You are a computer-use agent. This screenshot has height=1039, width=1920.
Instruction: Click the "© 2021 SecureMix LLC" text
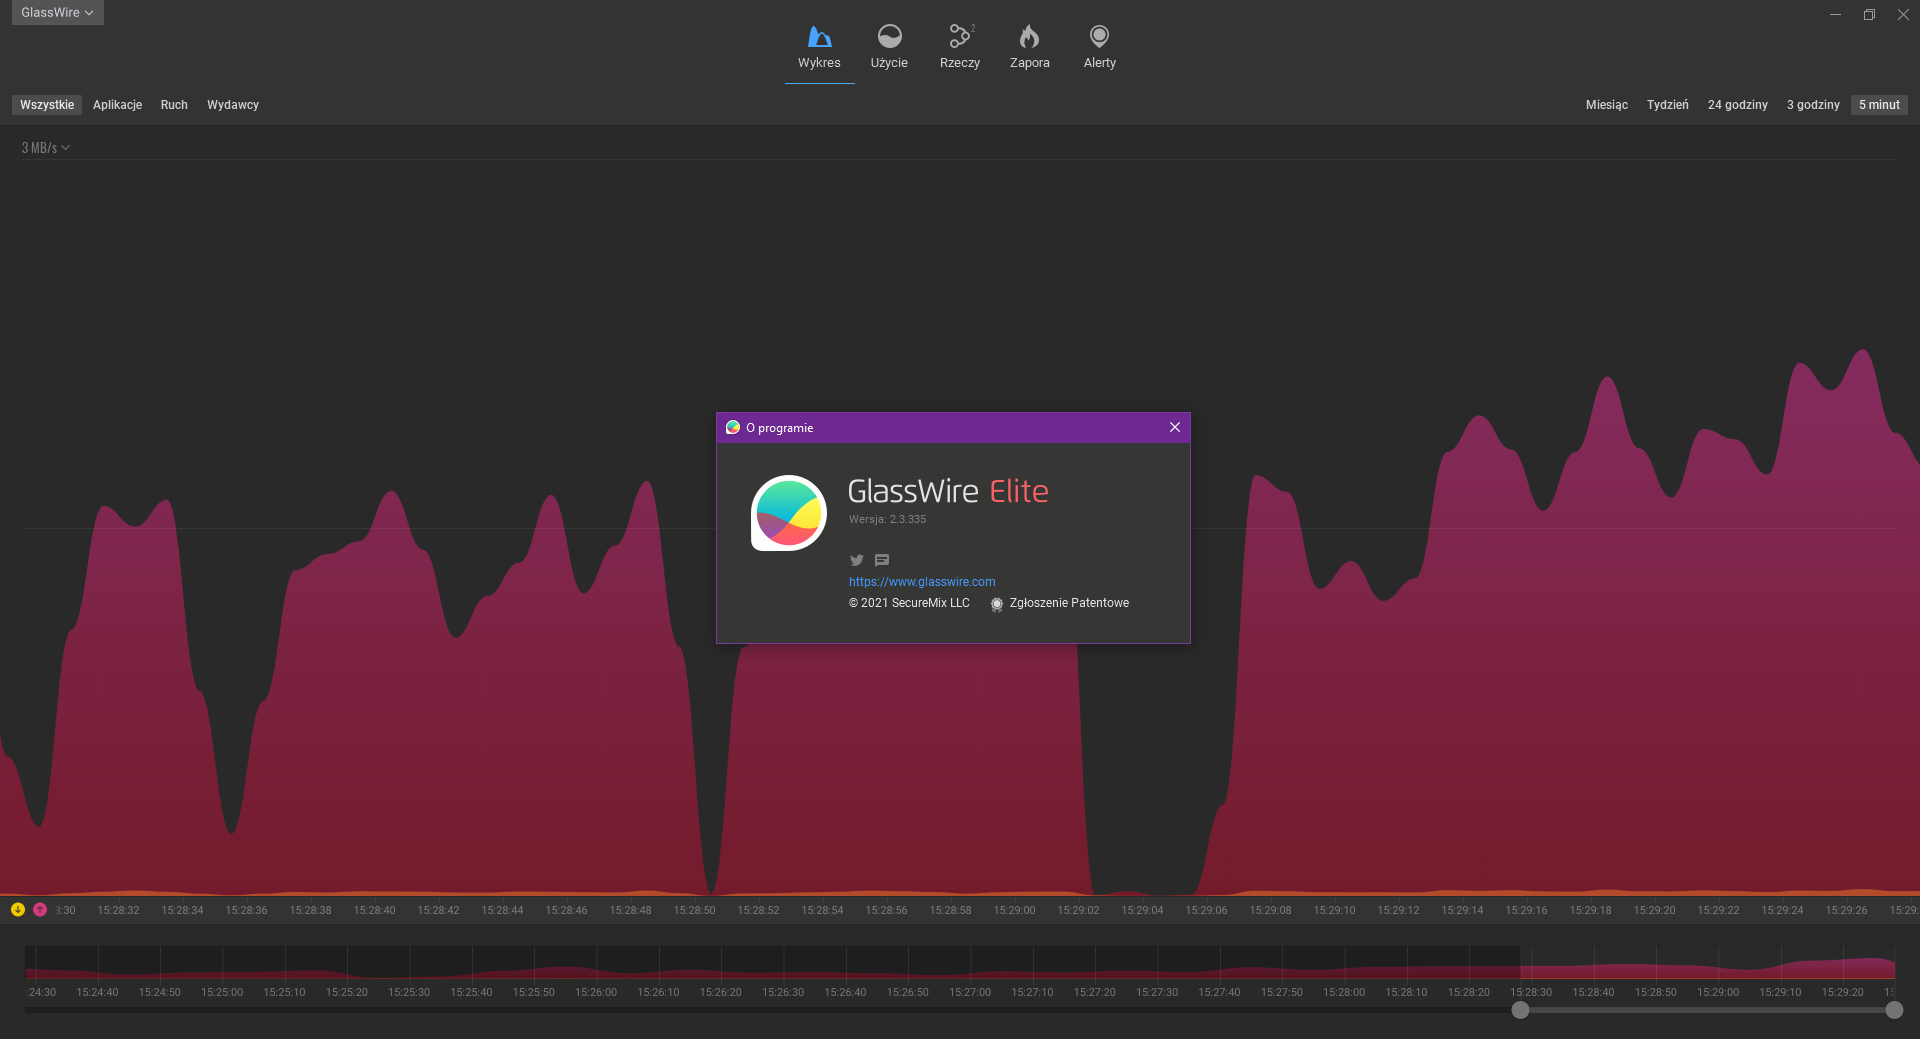[909, 603]
